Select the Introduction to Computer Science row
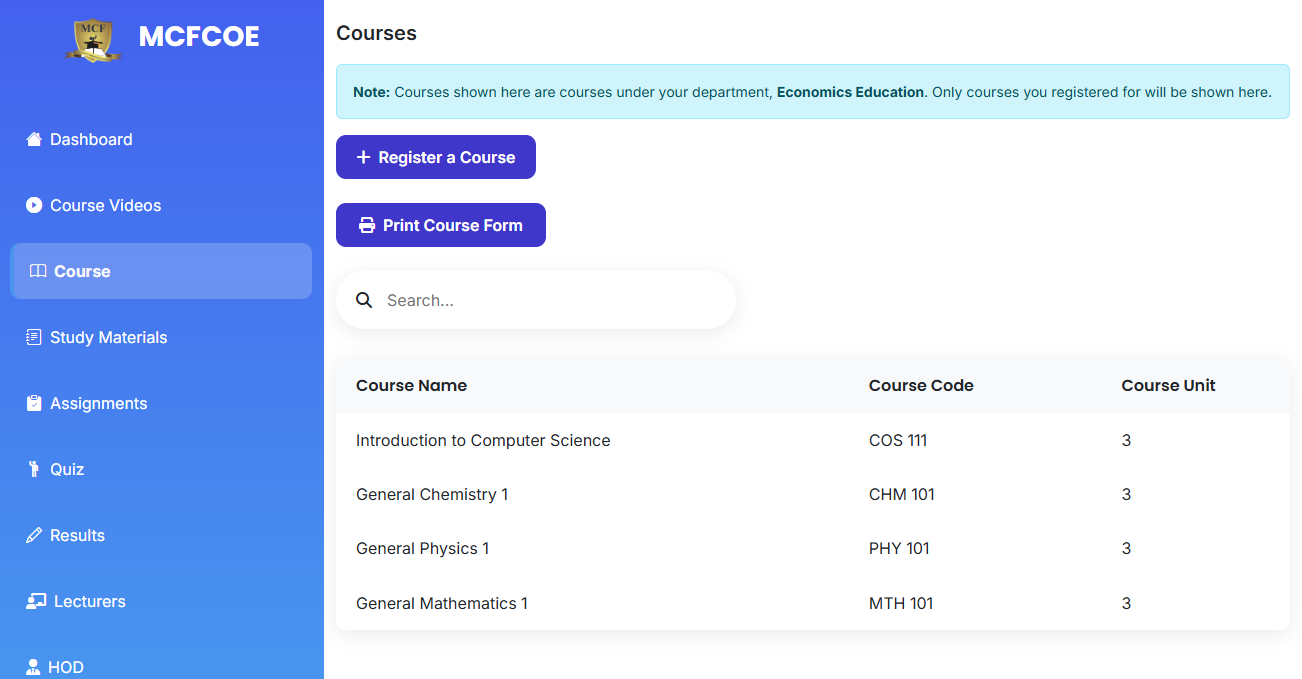Image resolution: width=1302 pixels, height=679 pixels. 483,440
